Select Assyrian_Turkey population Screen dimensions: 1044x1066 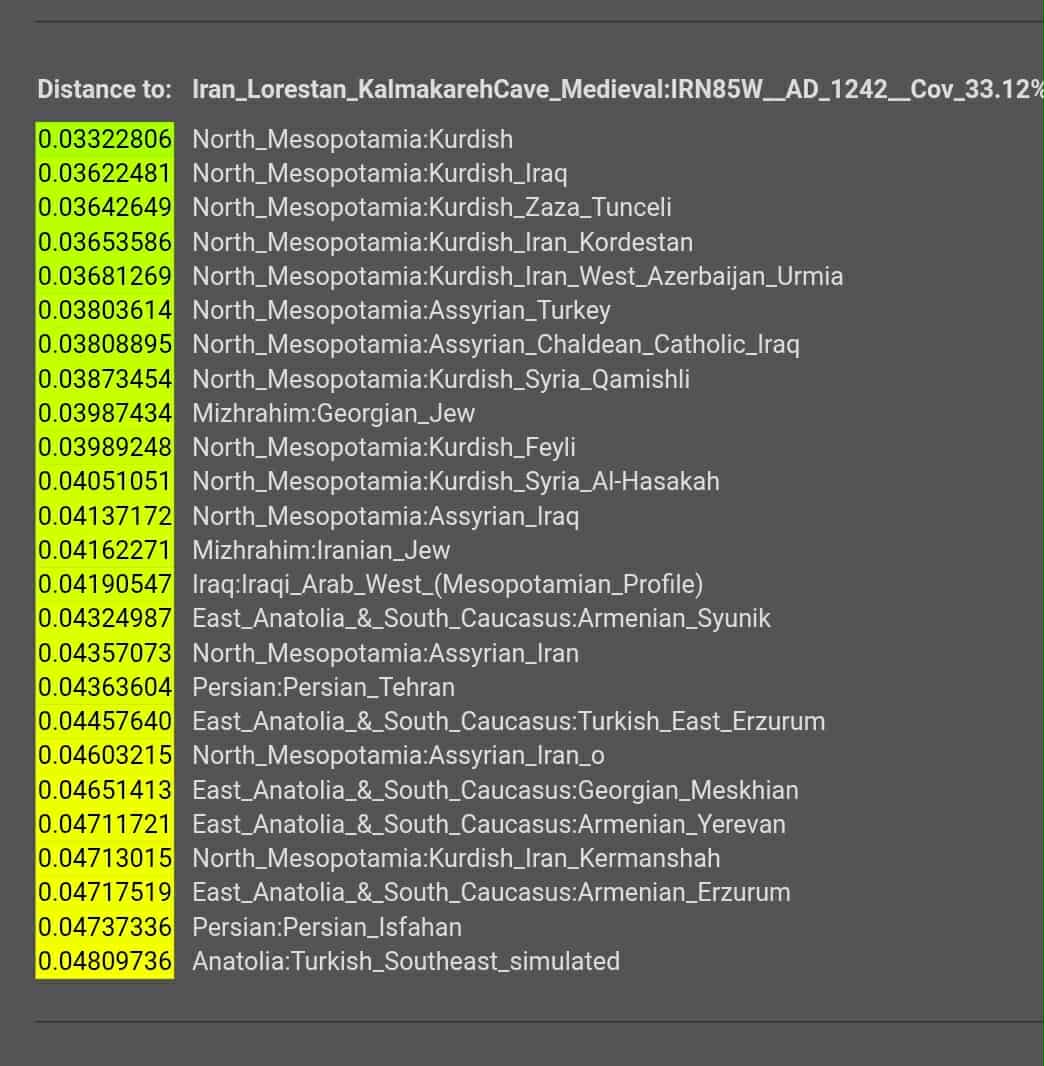(402, 310)
